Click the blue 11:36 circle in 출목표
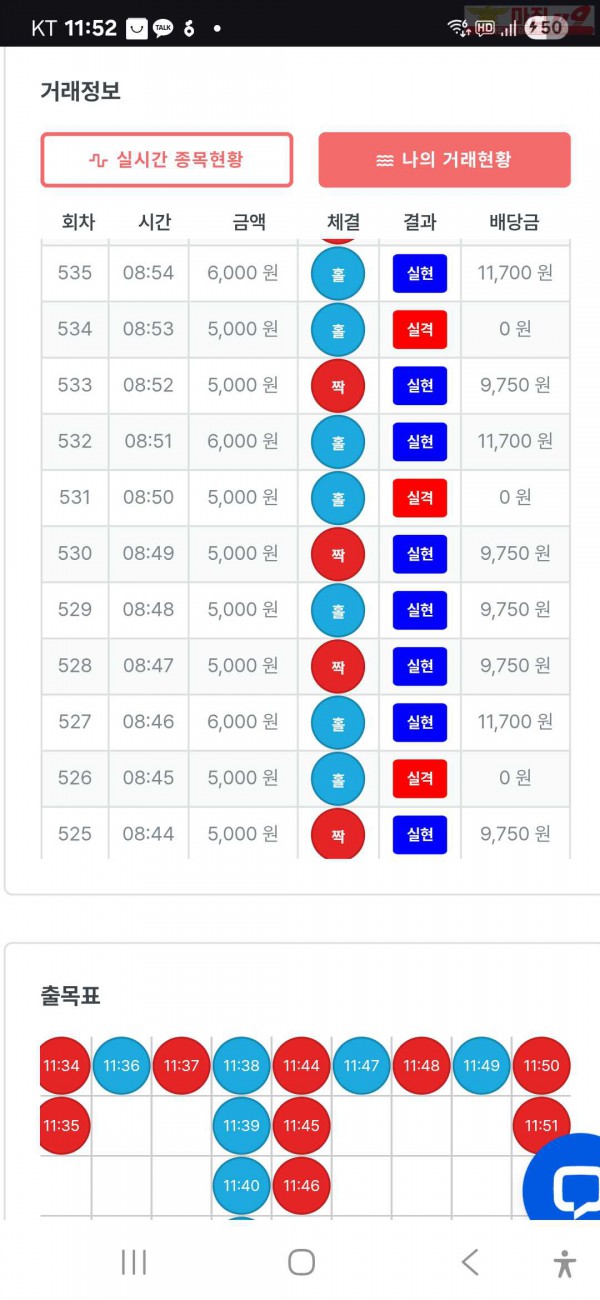The height and width of the screenshot is (1300, 600). pos(122,1066)
